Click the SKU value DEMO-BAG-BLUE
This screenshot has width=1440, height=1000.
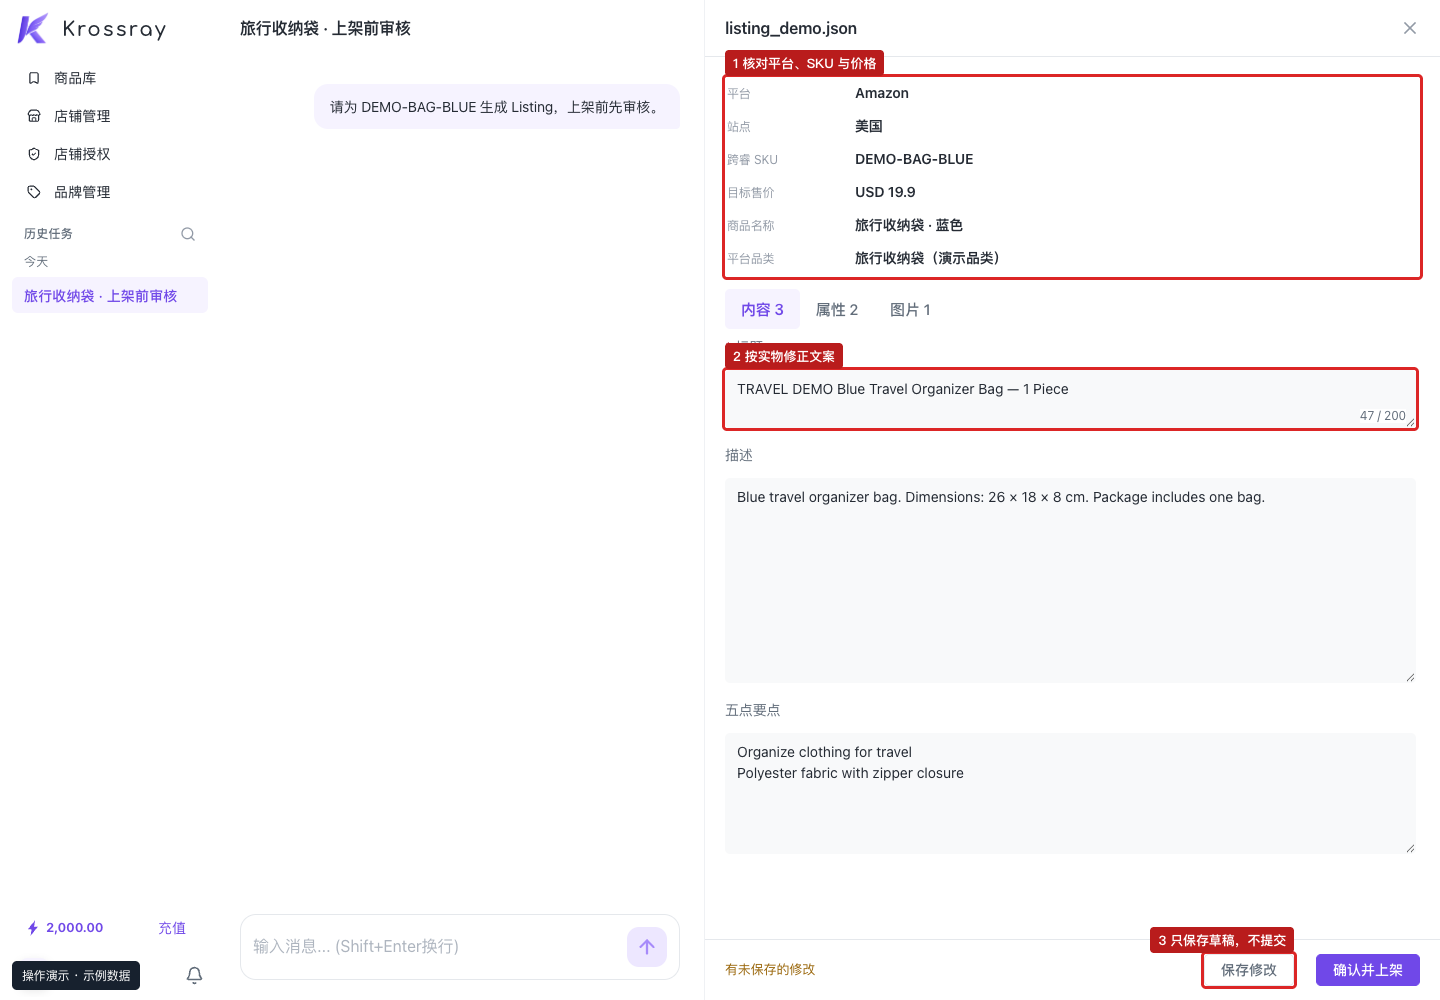[914, 159]
